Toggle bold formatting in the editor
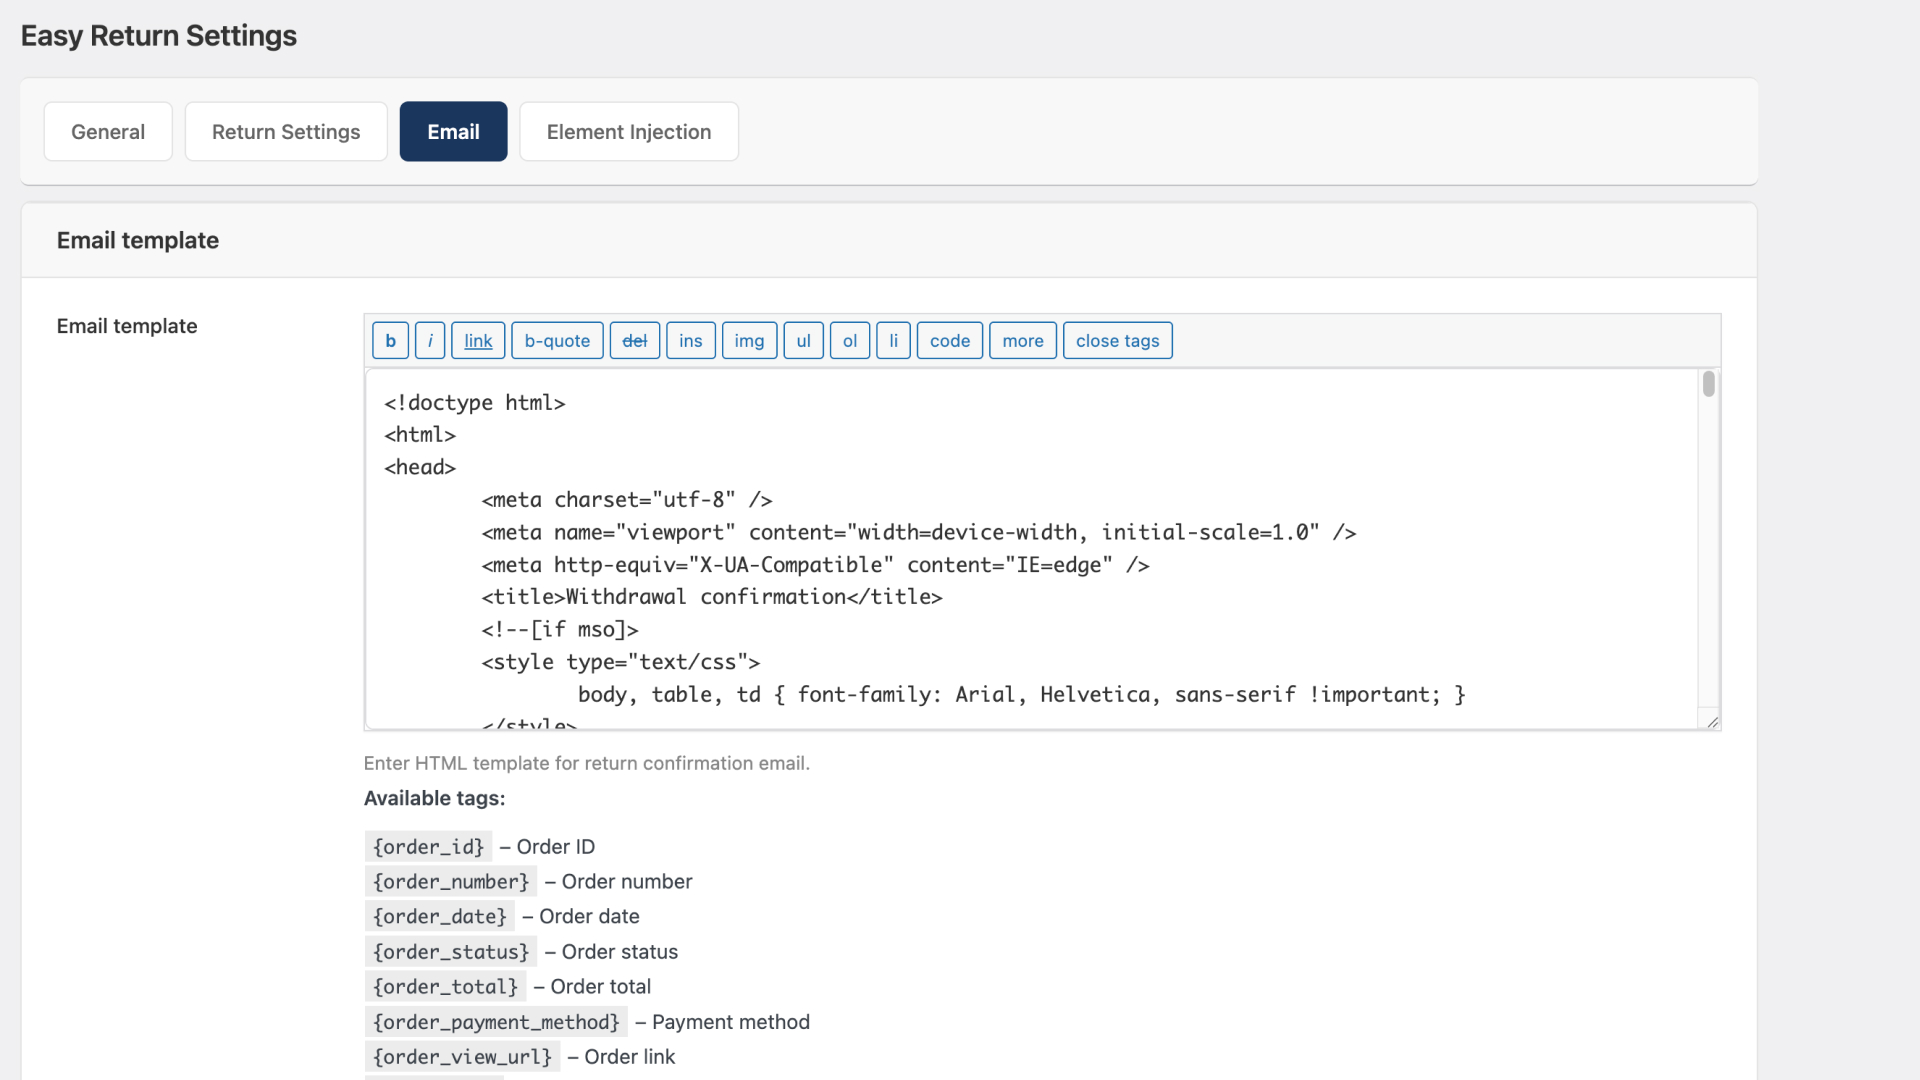Screen dimensions: 1920x1080 pyautogui.click(x=389, y=340)
